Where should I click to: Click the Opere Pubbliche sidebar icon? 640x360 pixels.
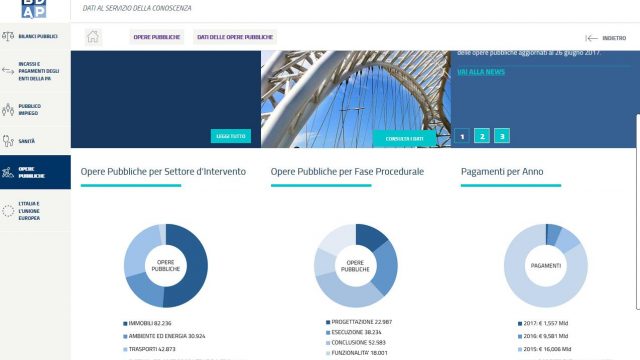pos(8,172)
